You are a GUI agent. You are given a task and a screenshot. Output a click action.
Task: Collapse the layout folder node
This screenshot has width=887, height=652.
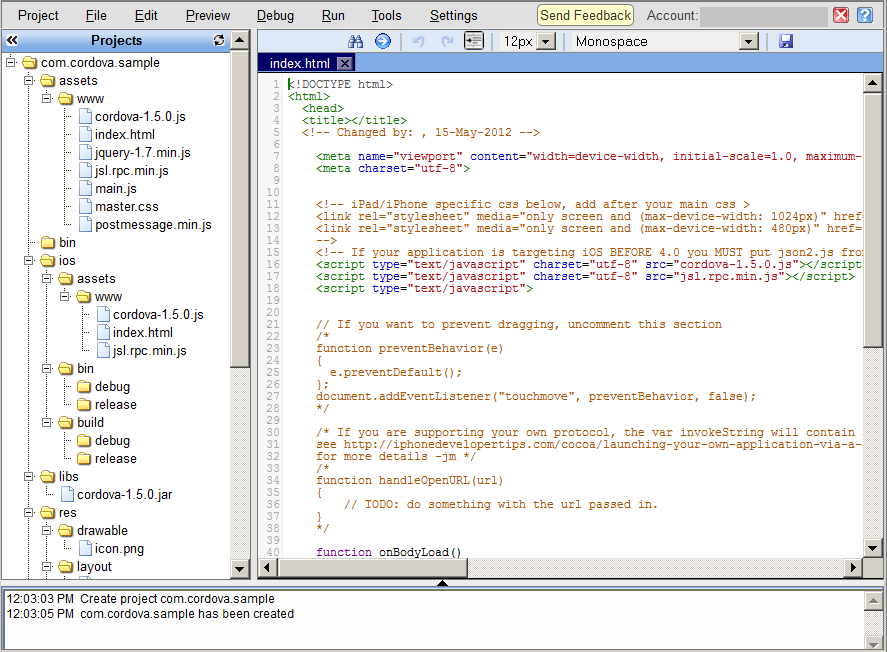pos(47,566)
